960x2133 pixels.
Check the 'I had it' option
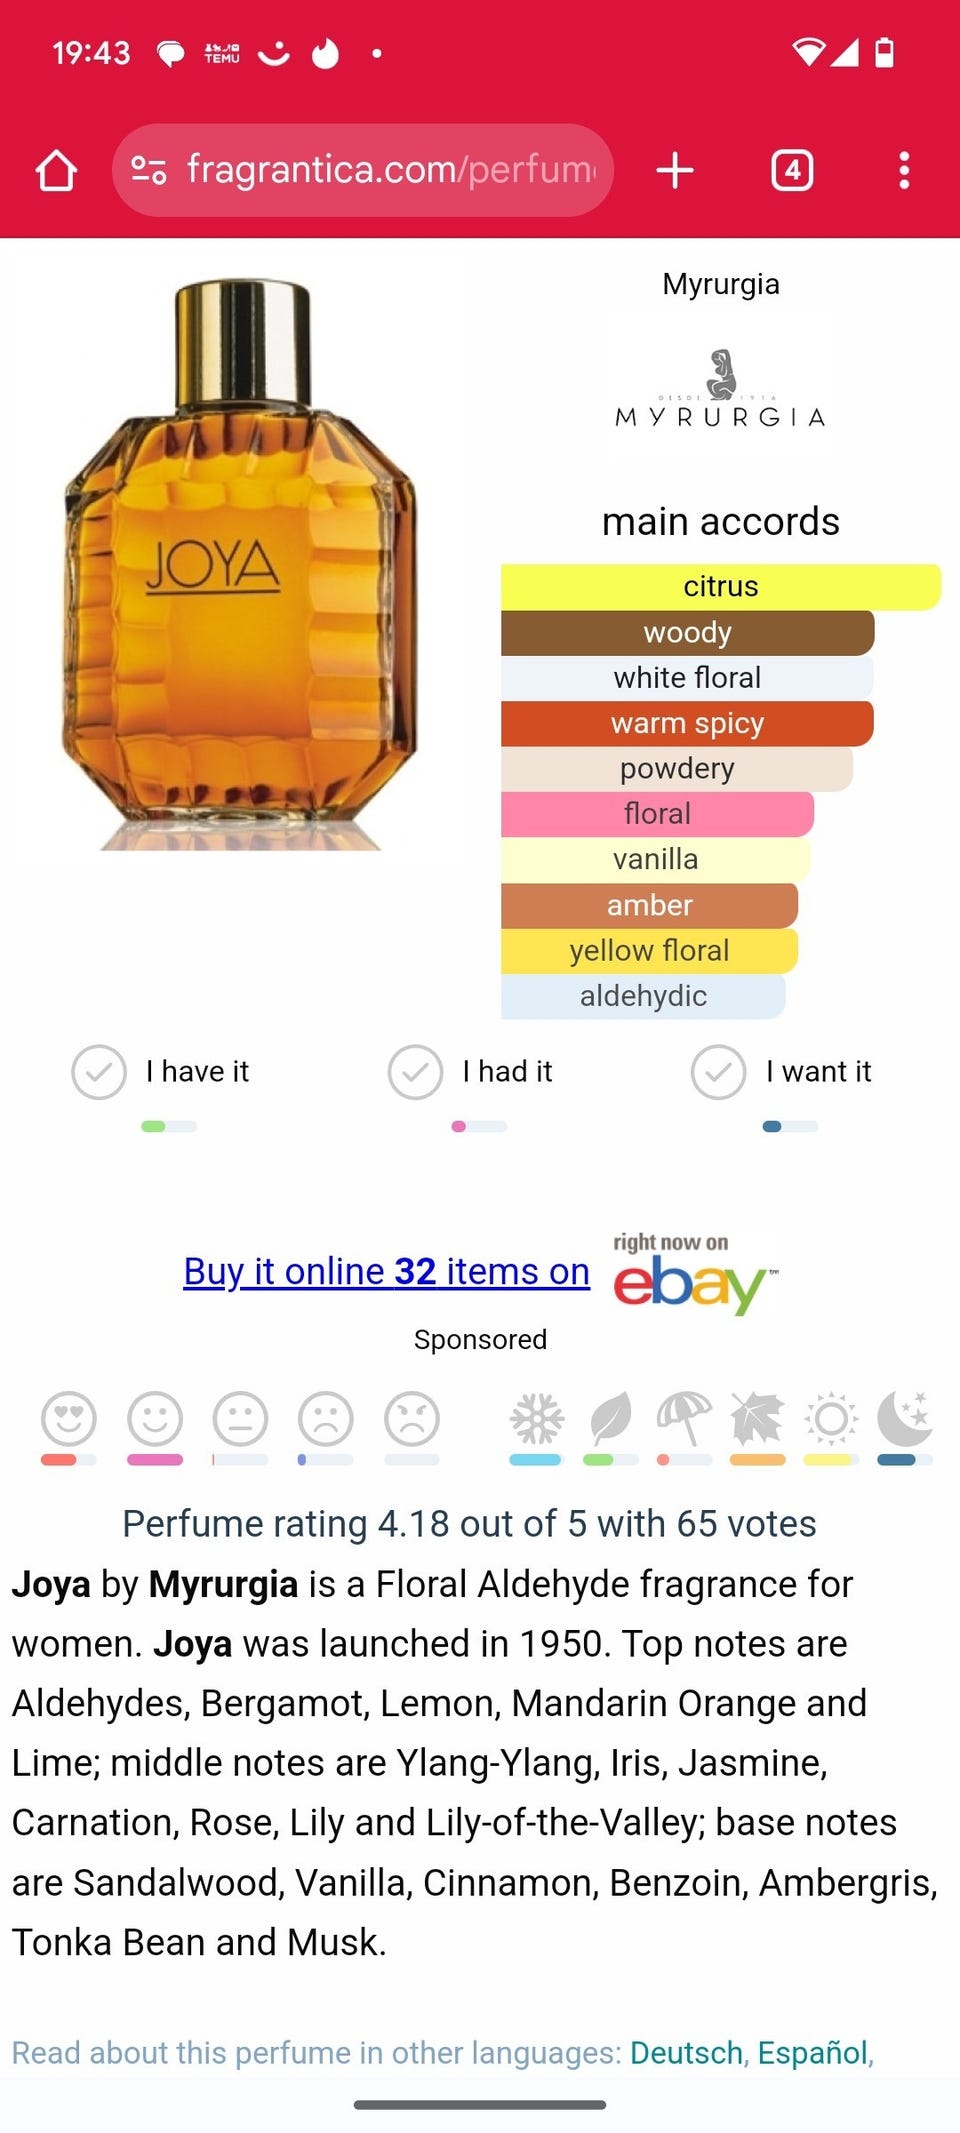pos(470,1072)
